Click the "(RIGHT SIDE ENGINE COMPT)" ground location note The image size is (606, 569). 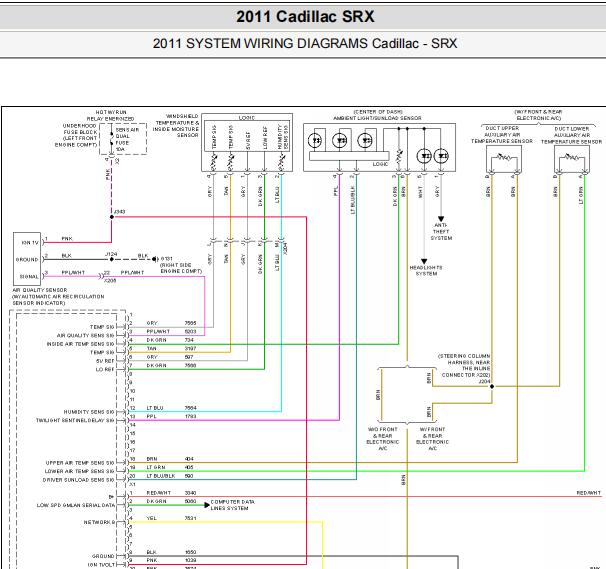[181, 268]
